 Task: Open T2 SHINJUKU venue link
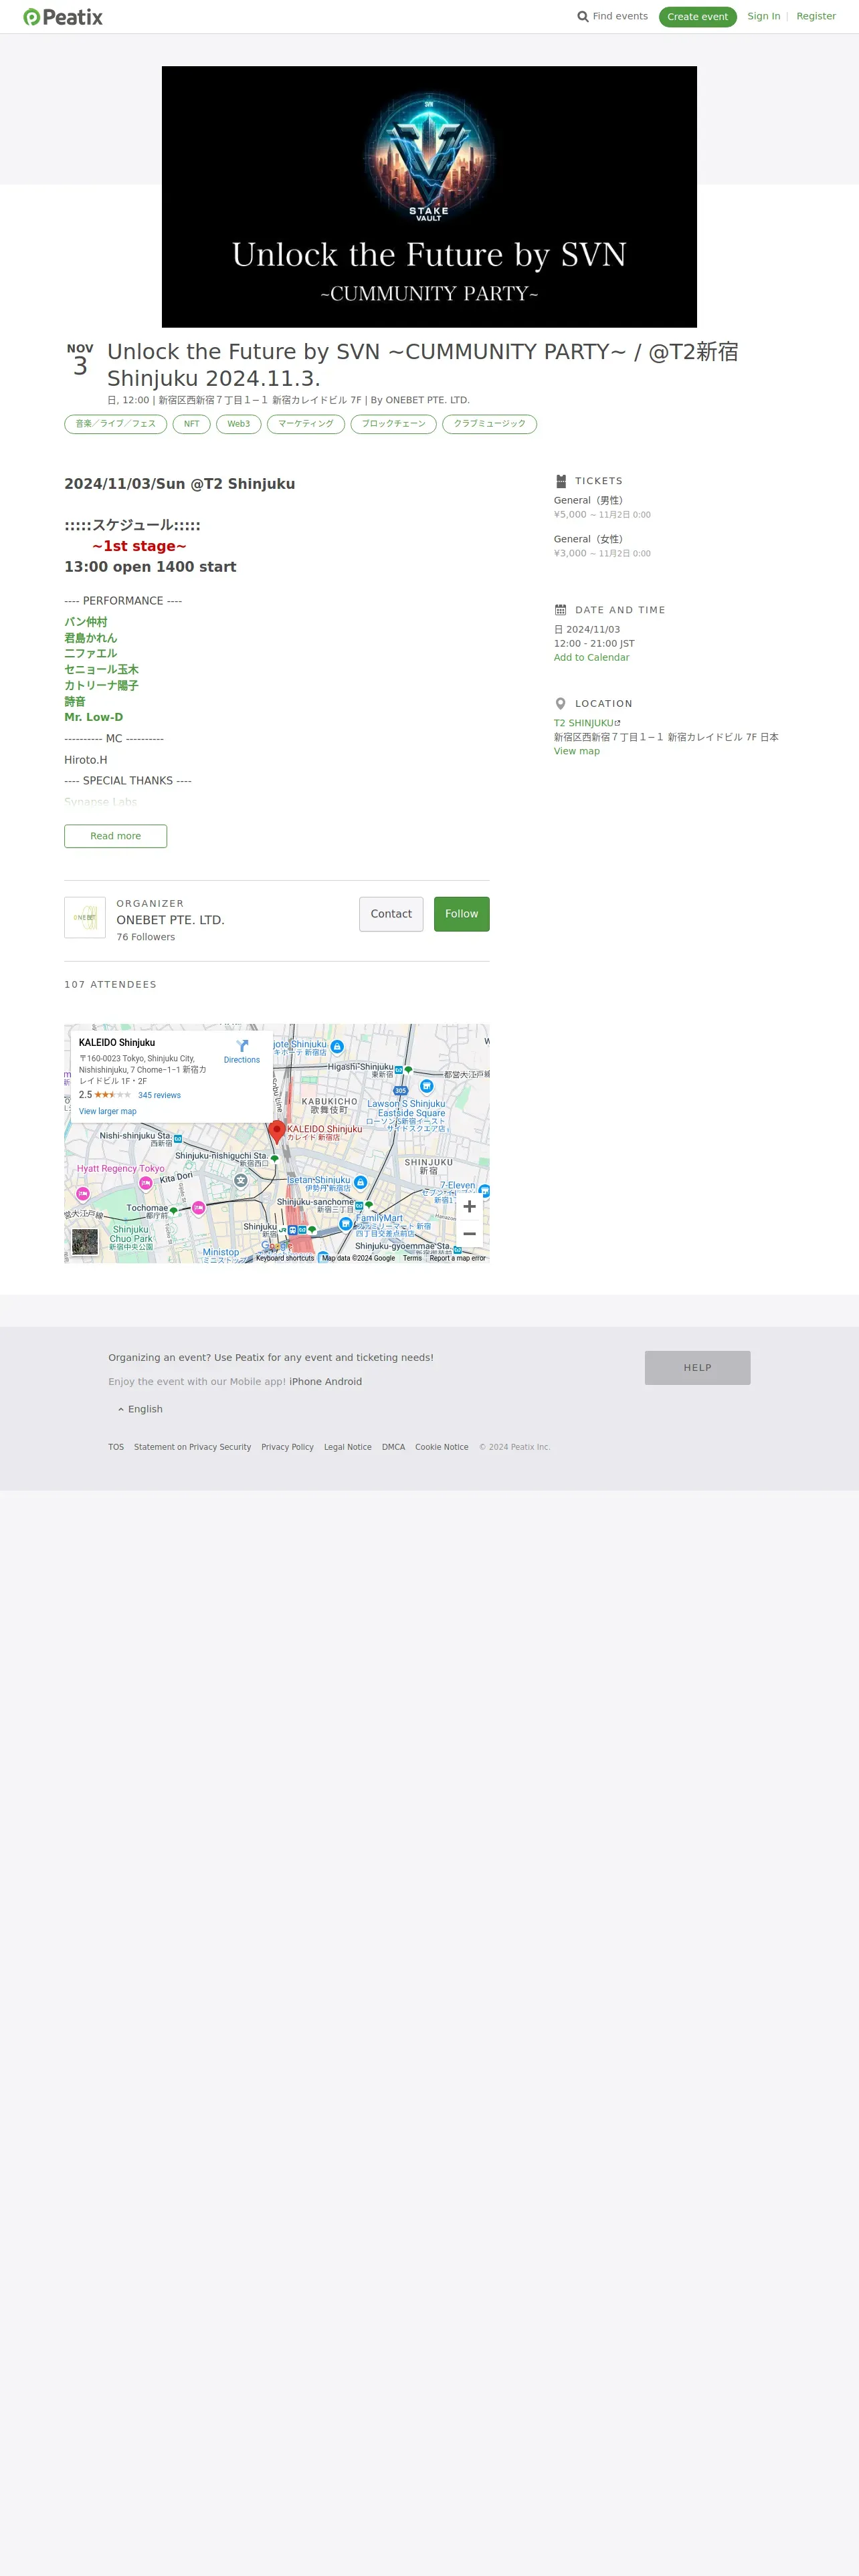(587, 723)
